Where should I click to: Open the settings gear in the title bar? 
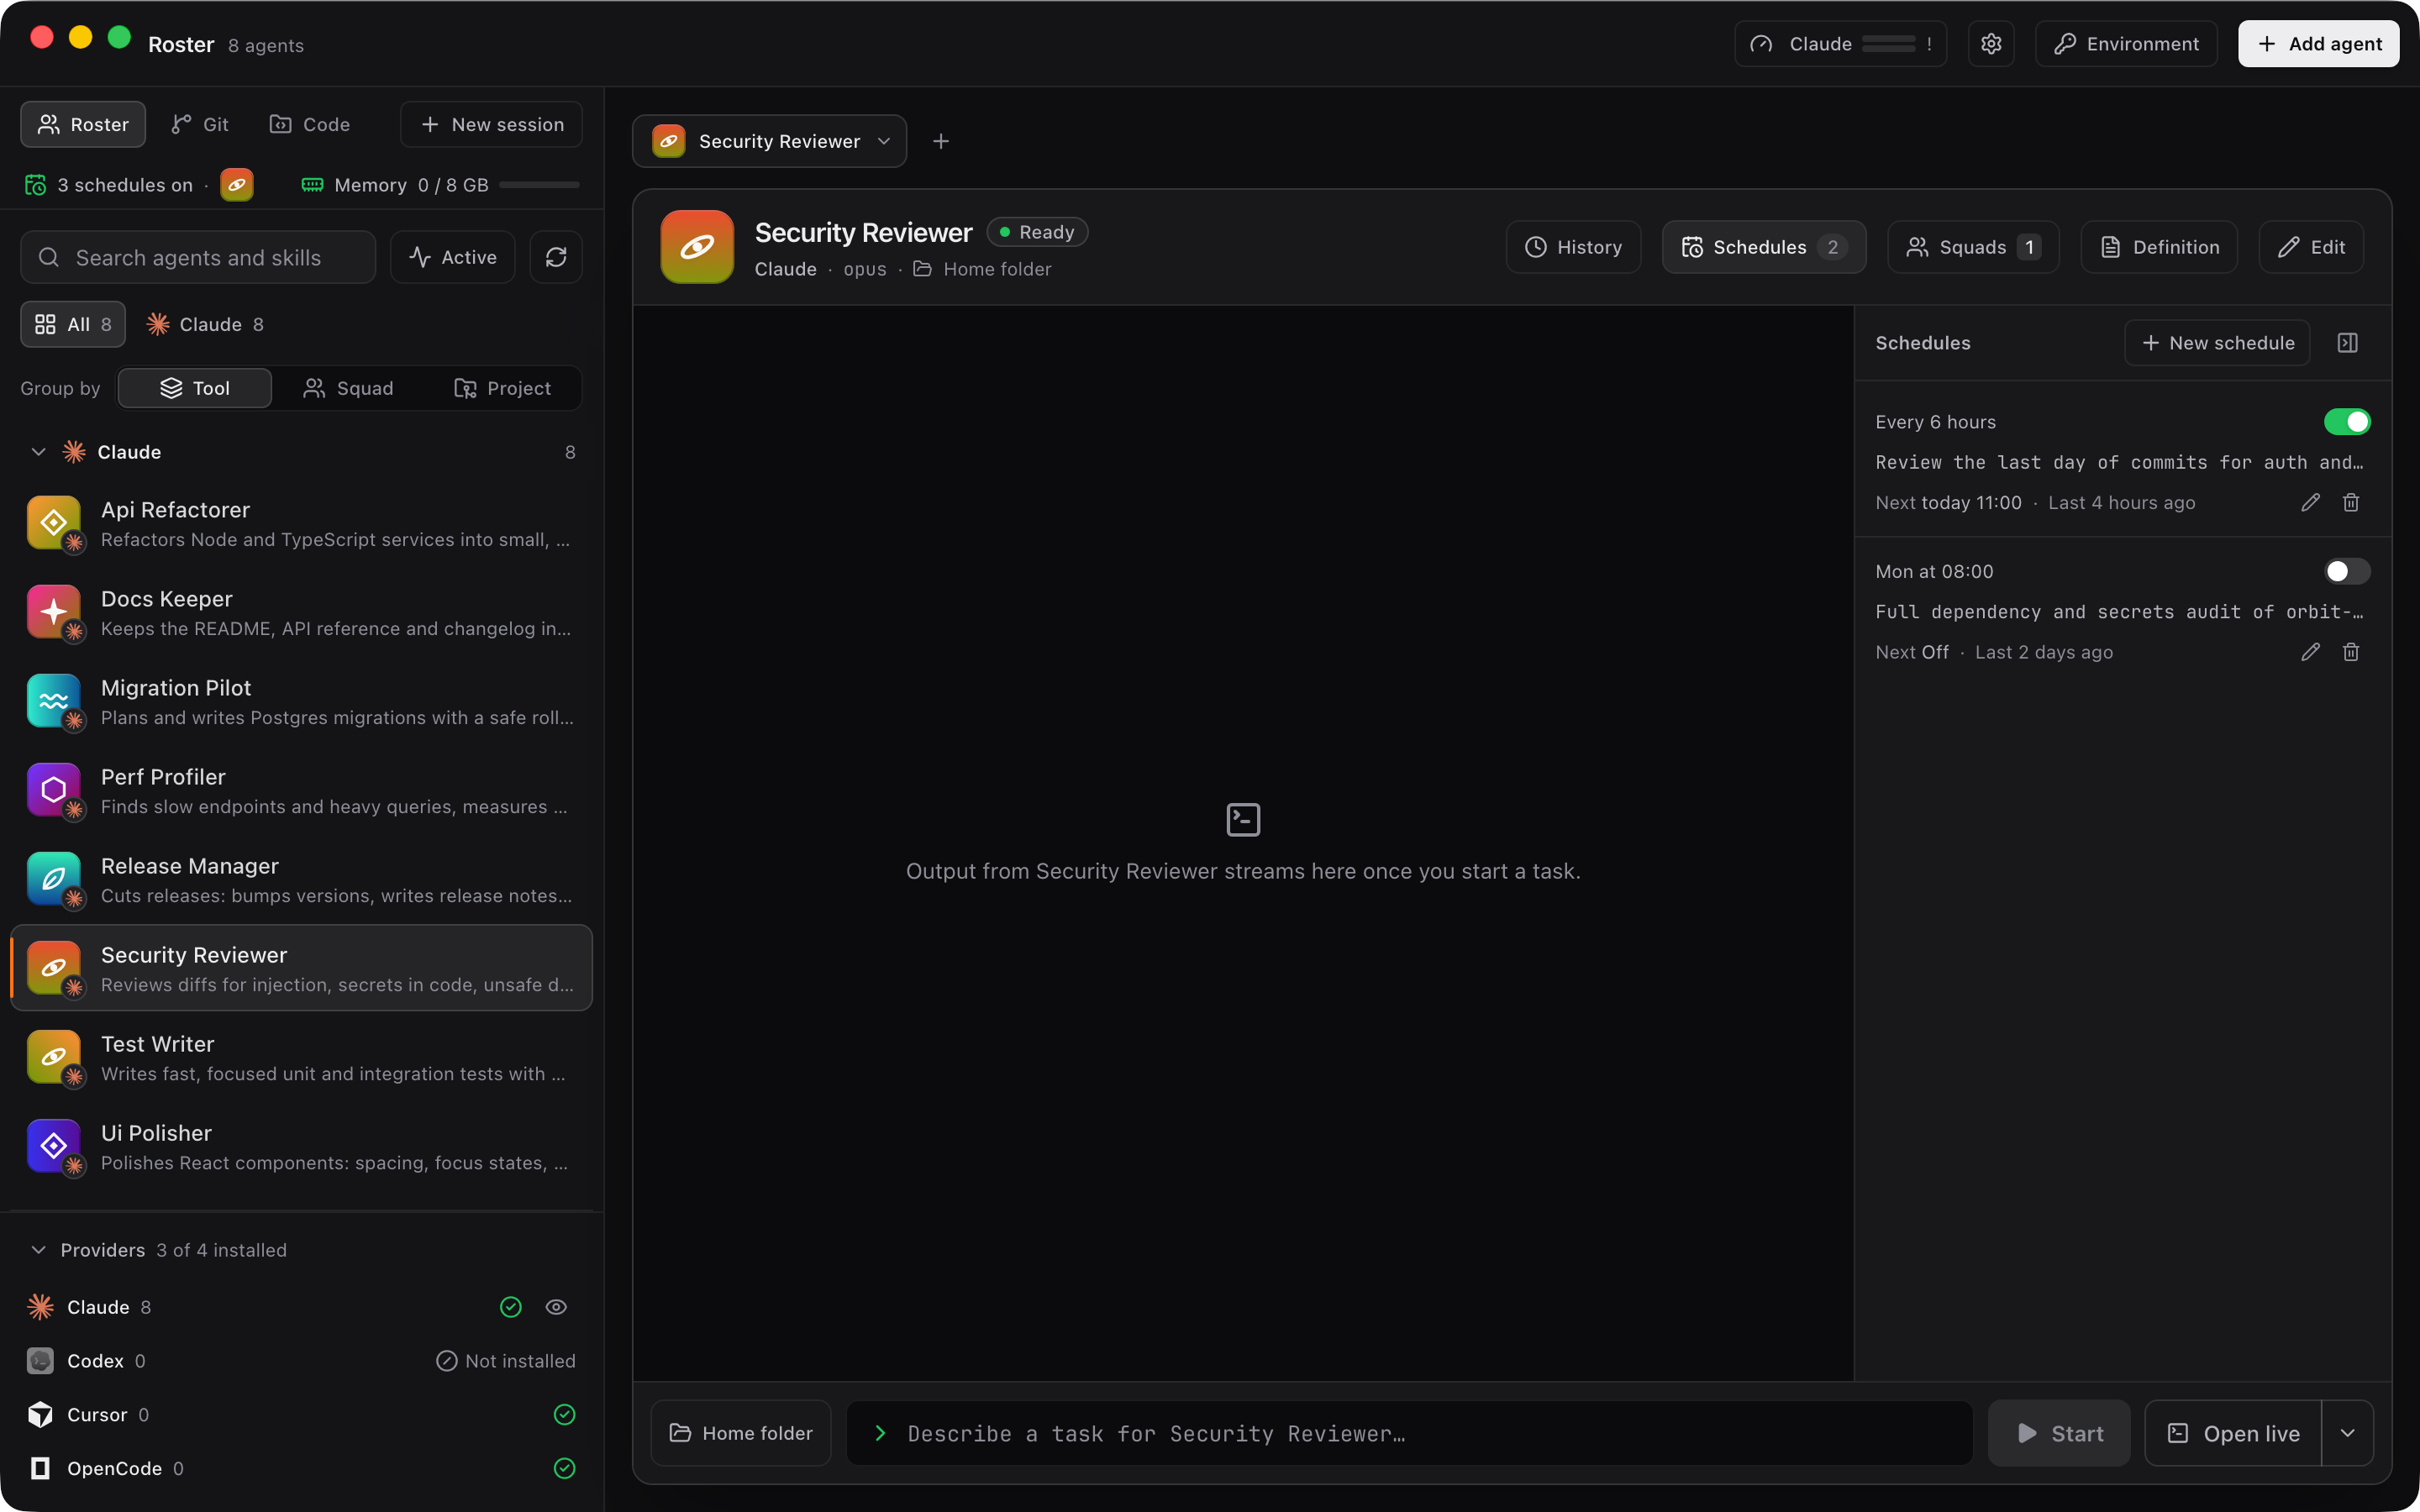tap(1991, 44)
